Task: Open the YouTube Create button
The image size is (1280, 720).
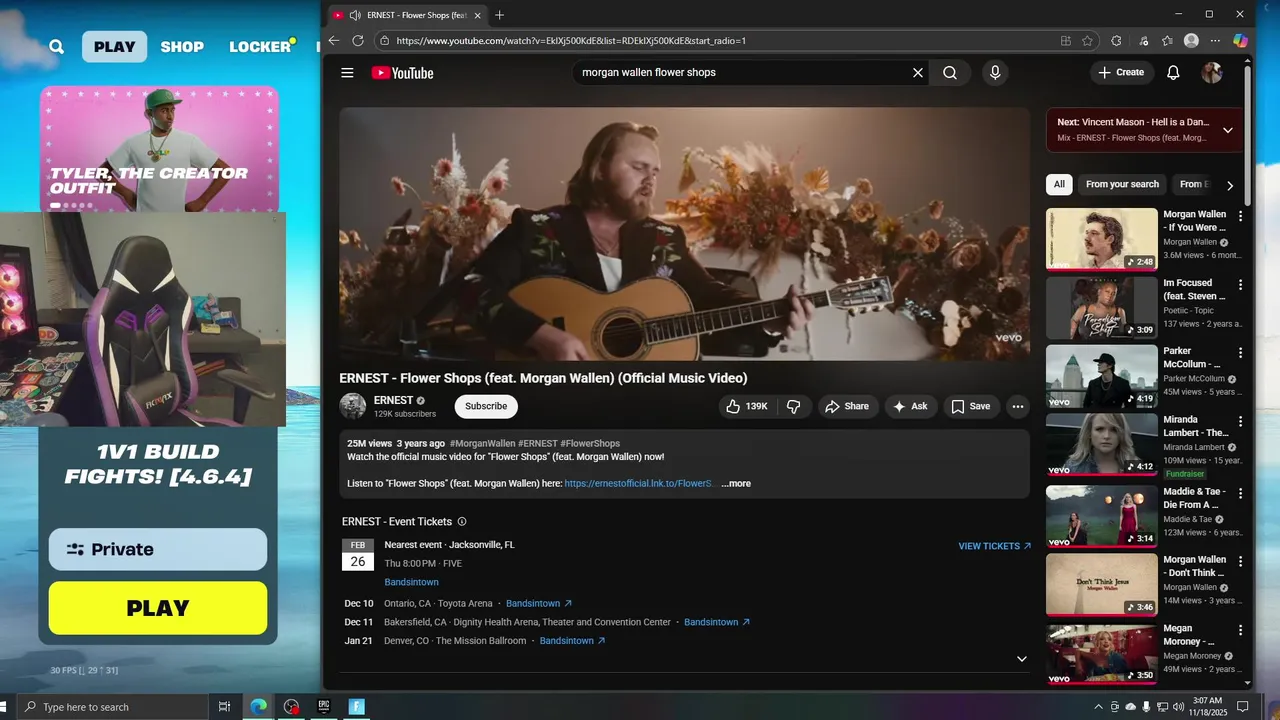Action: click(1121, 73)
